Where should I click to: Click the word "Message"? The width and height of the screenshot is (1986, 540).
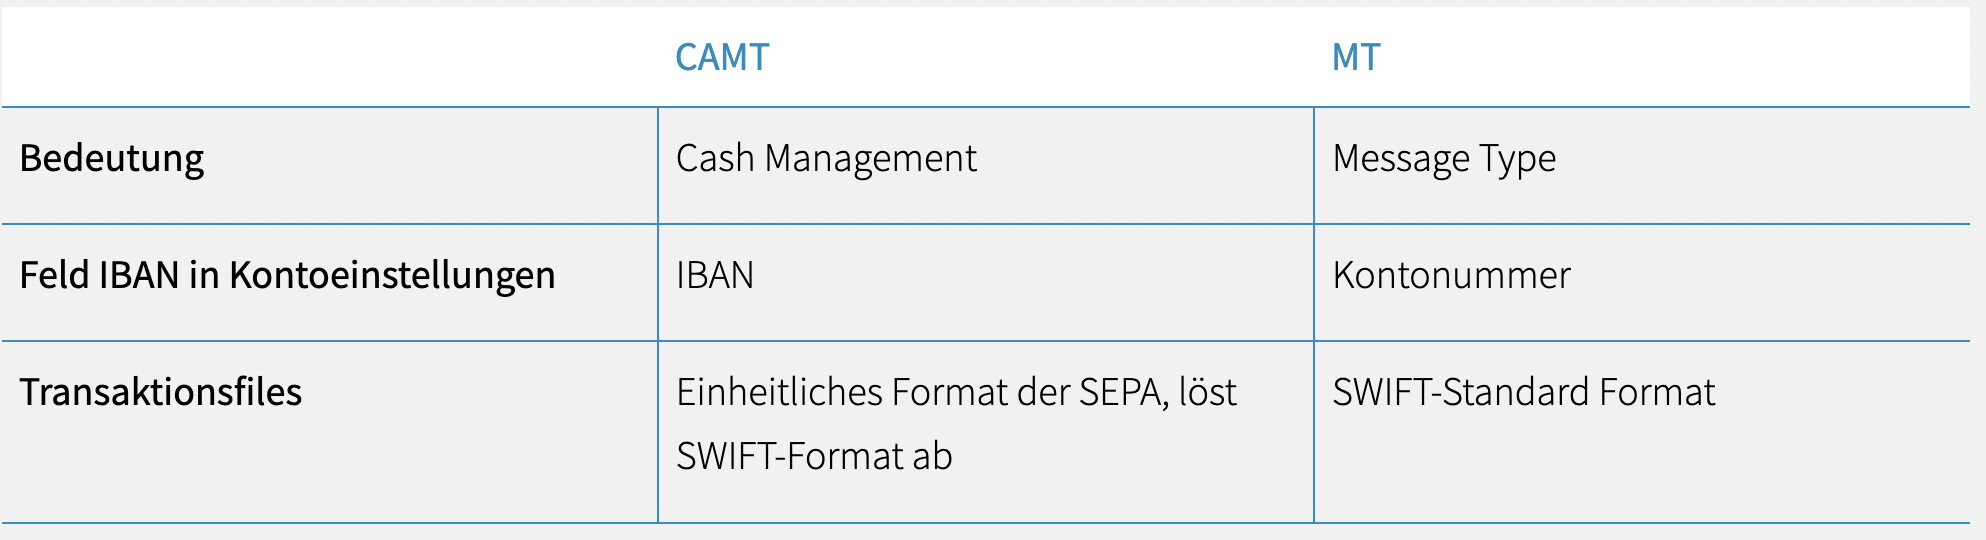(x=1401, y=159)
